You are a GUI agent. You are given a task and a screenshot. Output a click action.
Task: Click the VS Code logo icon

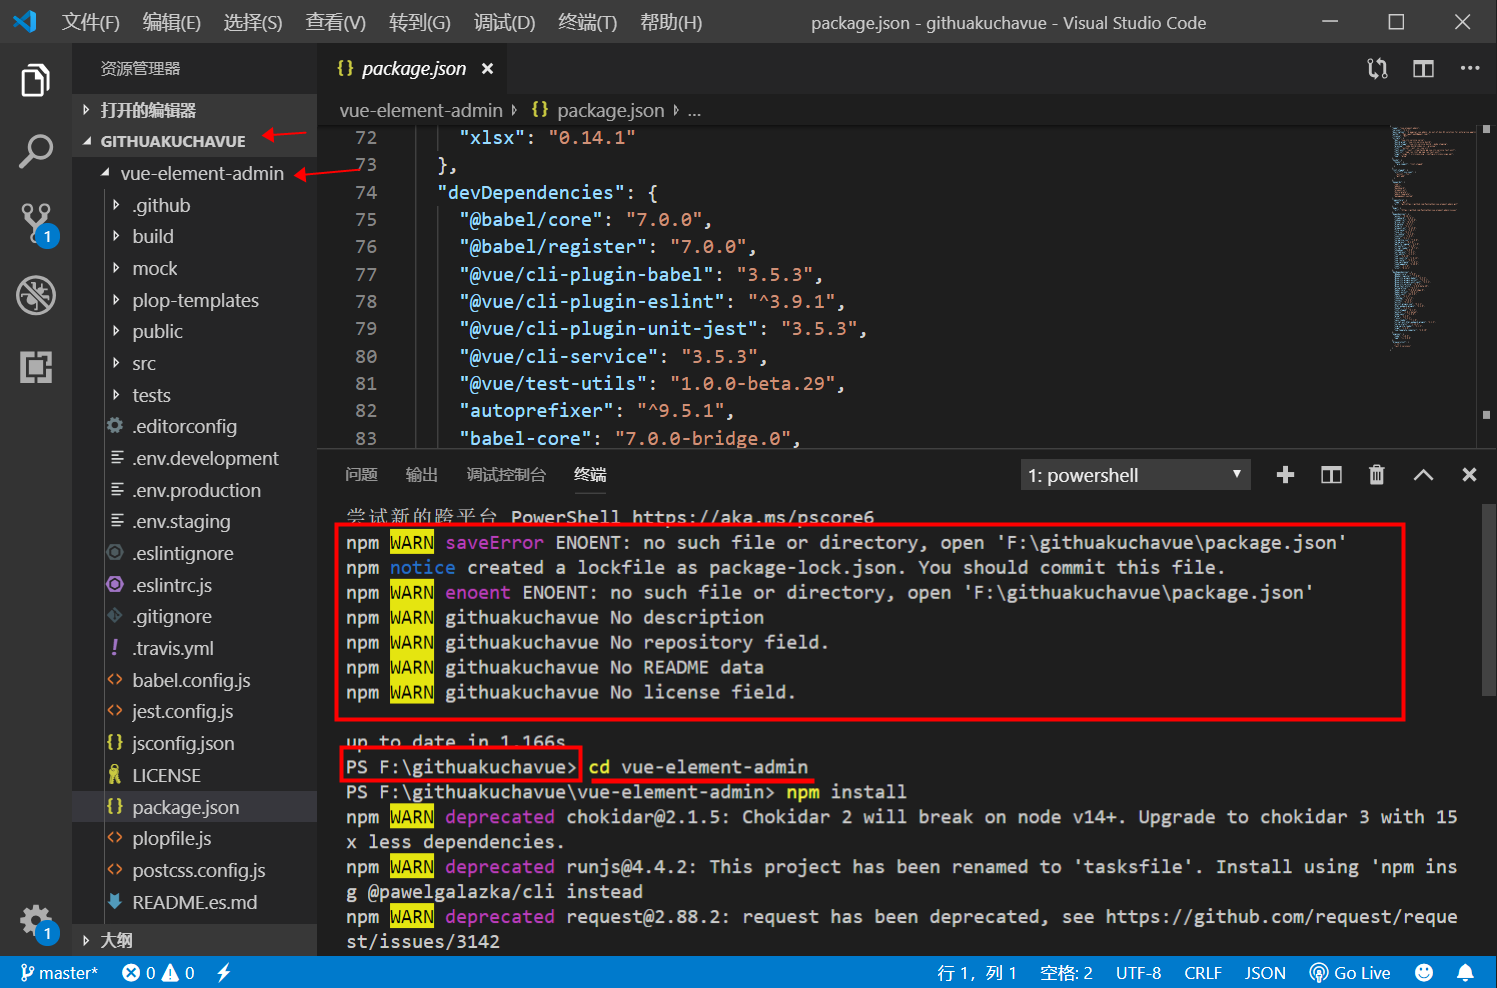click(25, 21)
